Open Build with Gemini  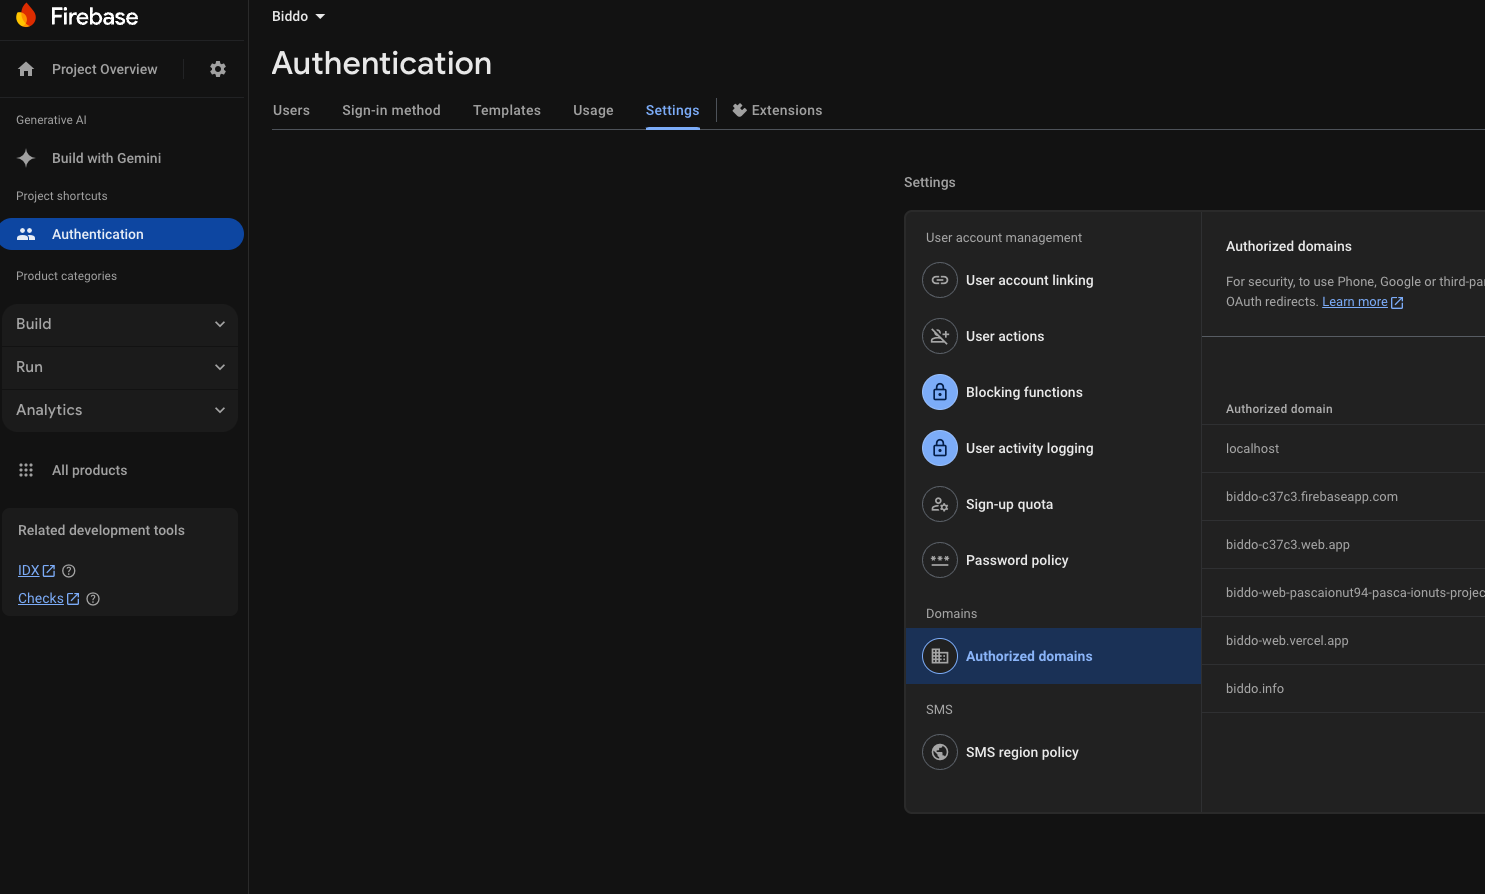coord(106,158)
